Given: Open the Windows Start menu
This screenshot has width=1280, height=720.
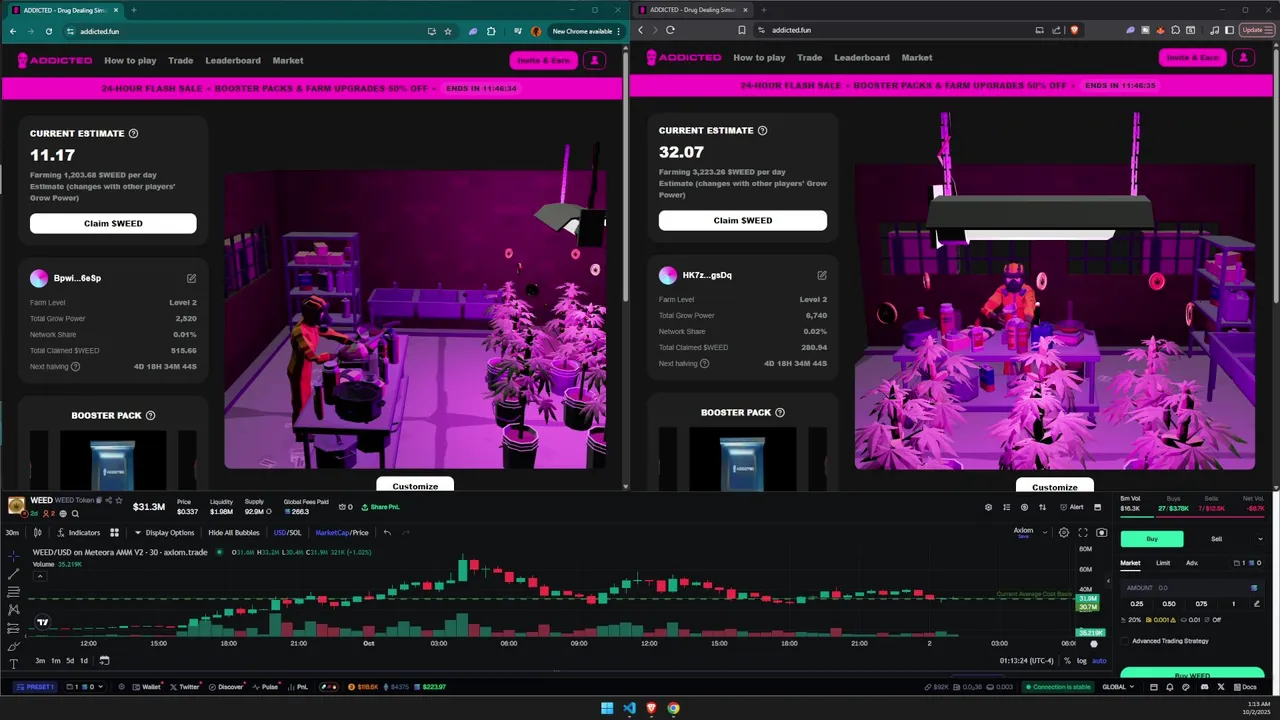Looking at the screenshot, I should (x=607, y=708).
